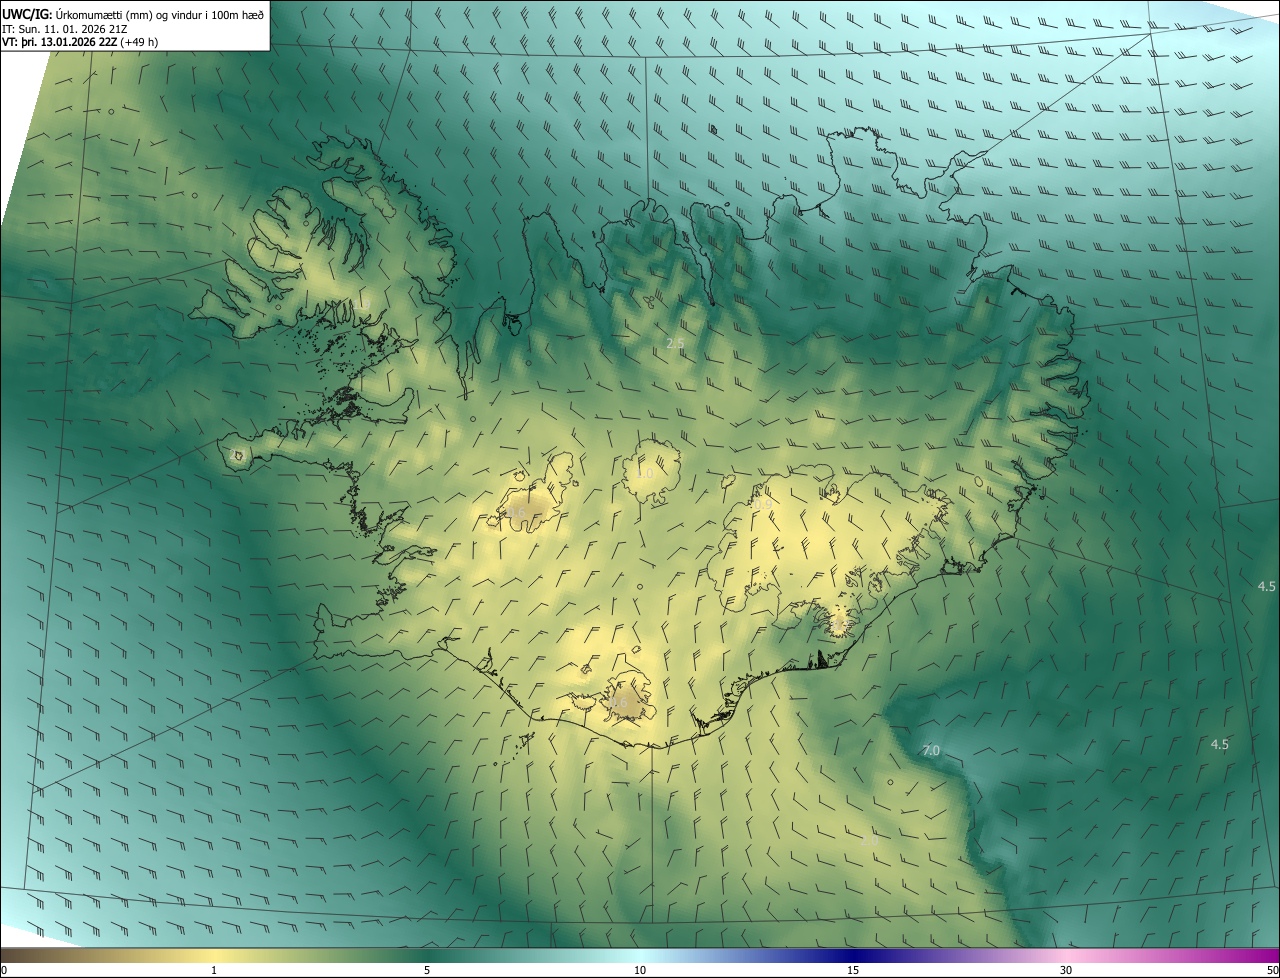Click the '7.0' value label on the map
1280x978 pixels.
point(931,750)
